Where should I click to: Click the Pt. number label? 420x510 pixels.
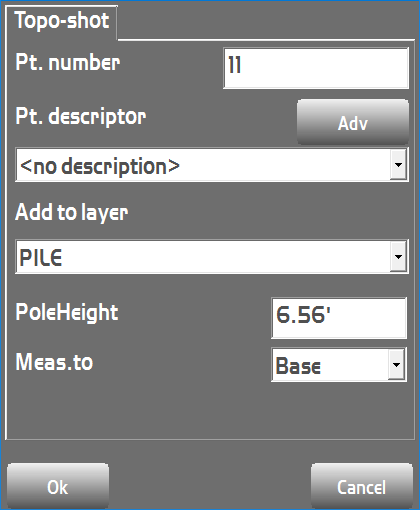pyautogui.click(x=68, y=62)
